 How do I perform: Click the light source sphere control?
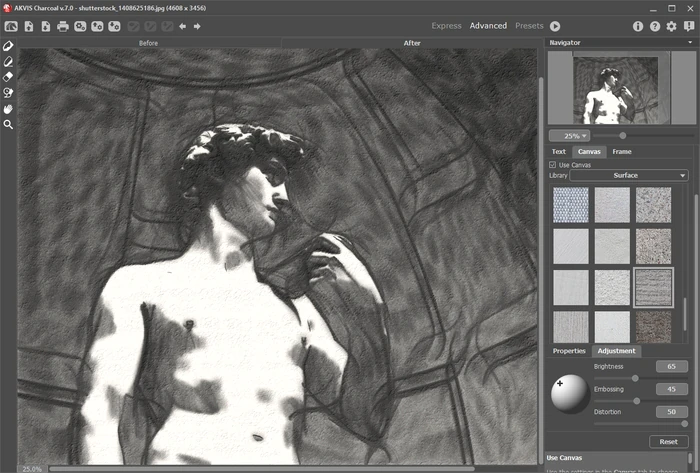(570, 394)
